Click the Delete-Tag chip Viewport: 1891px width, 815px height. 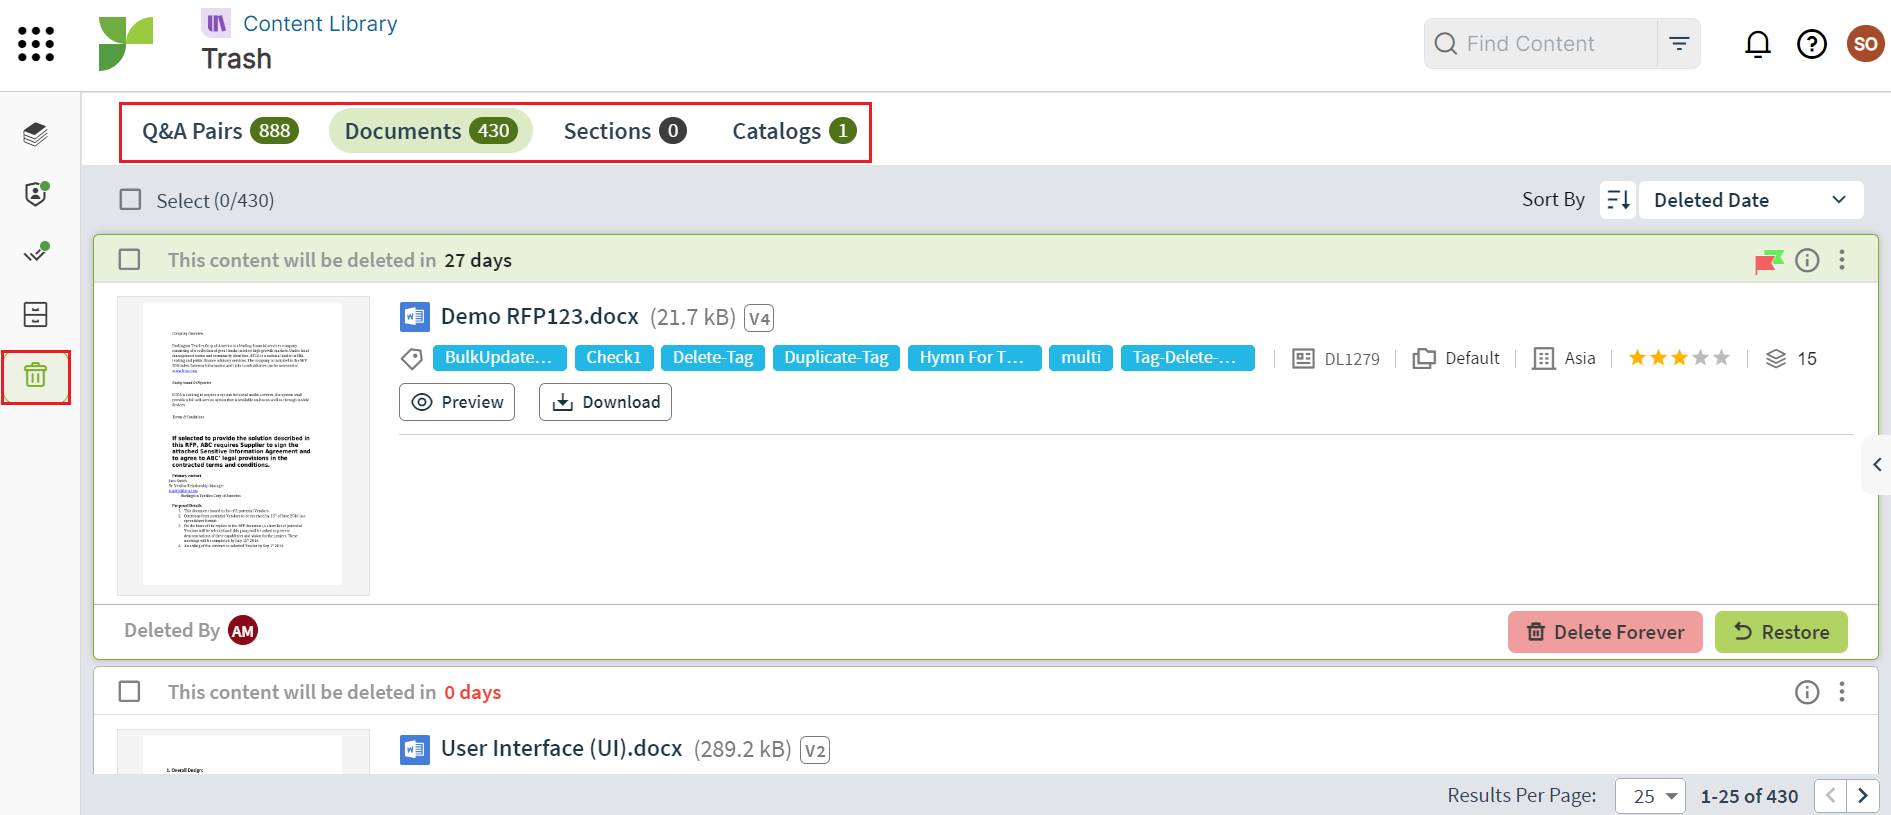tap(713, 358)
